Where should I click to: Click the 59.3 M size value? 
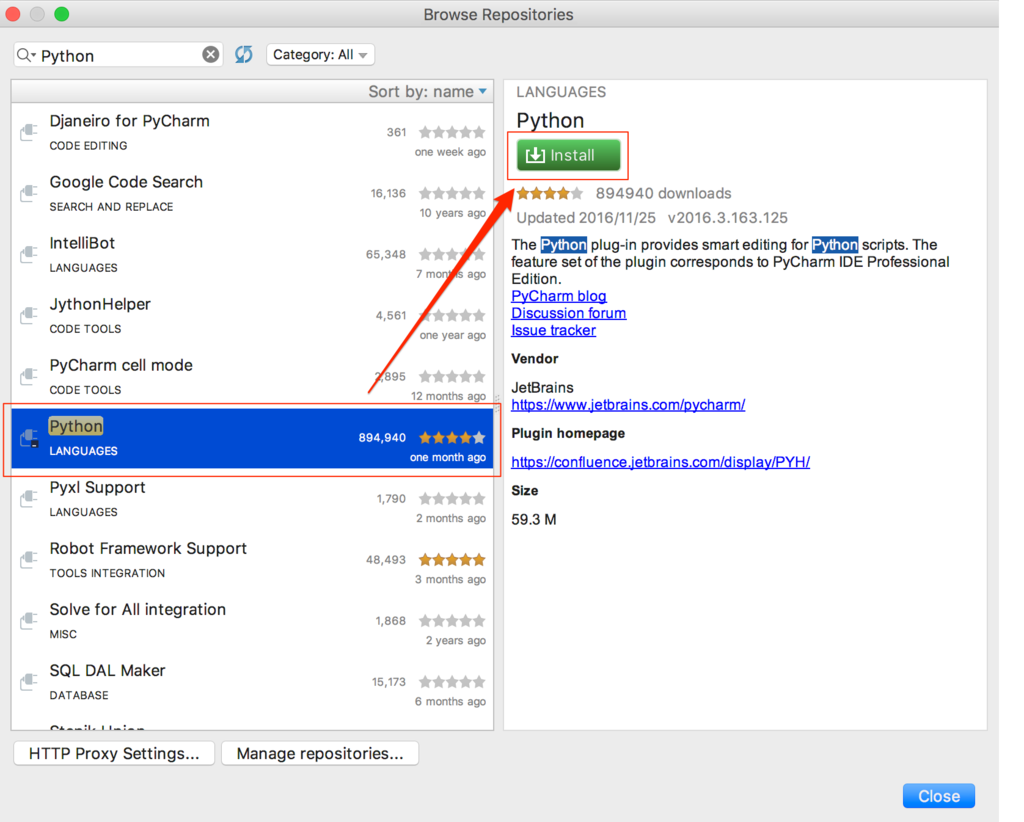[x=534, y=520]
